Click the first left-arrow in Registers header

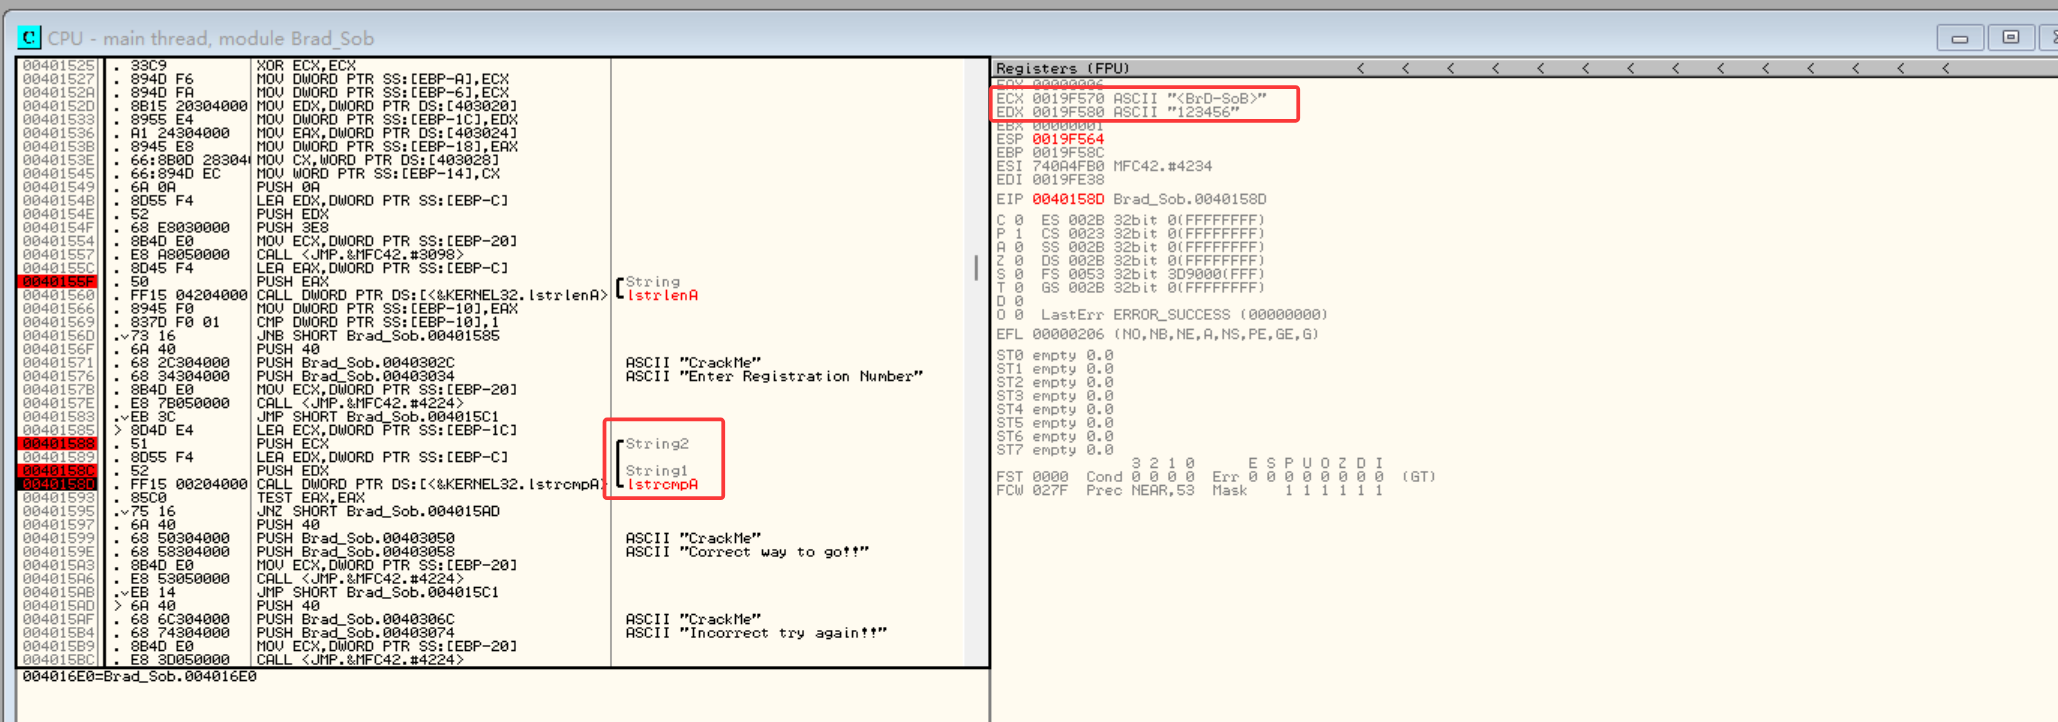(1360, 68)
